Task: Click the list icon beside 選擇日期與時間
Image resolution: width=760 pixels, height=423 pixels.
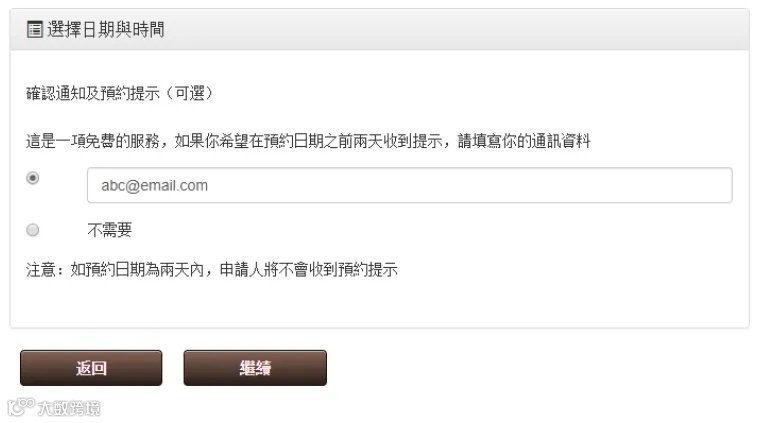Action: (x=34, y=30)
